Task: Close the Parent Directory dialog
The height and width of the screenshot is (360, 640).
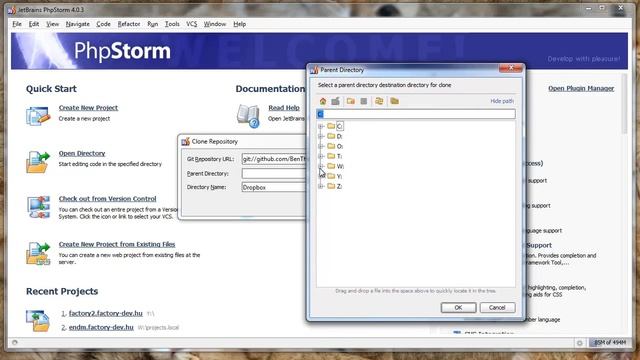Action: point(511,69)
